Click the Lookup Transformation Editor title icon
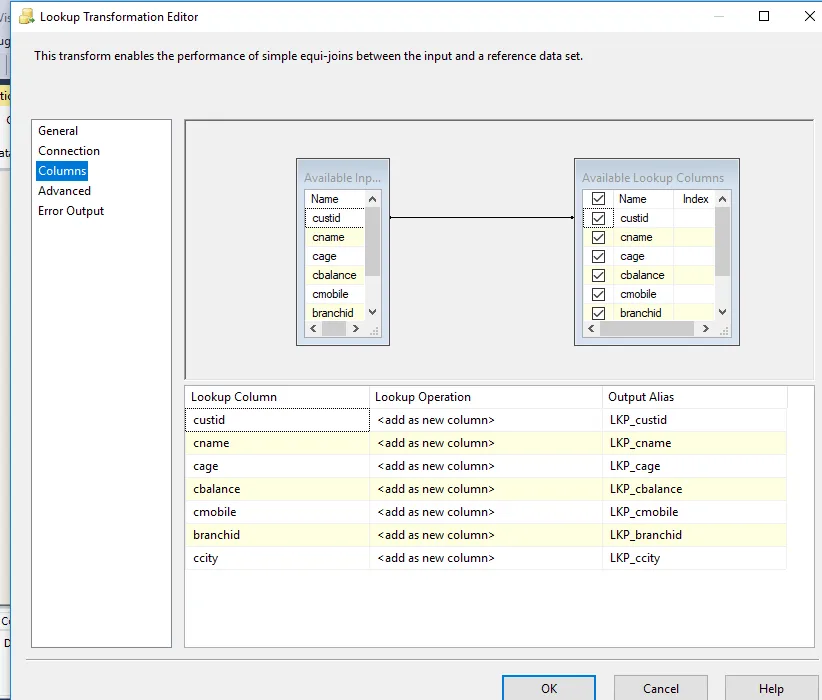Viewport: 822px width, 700px height. 27,17
